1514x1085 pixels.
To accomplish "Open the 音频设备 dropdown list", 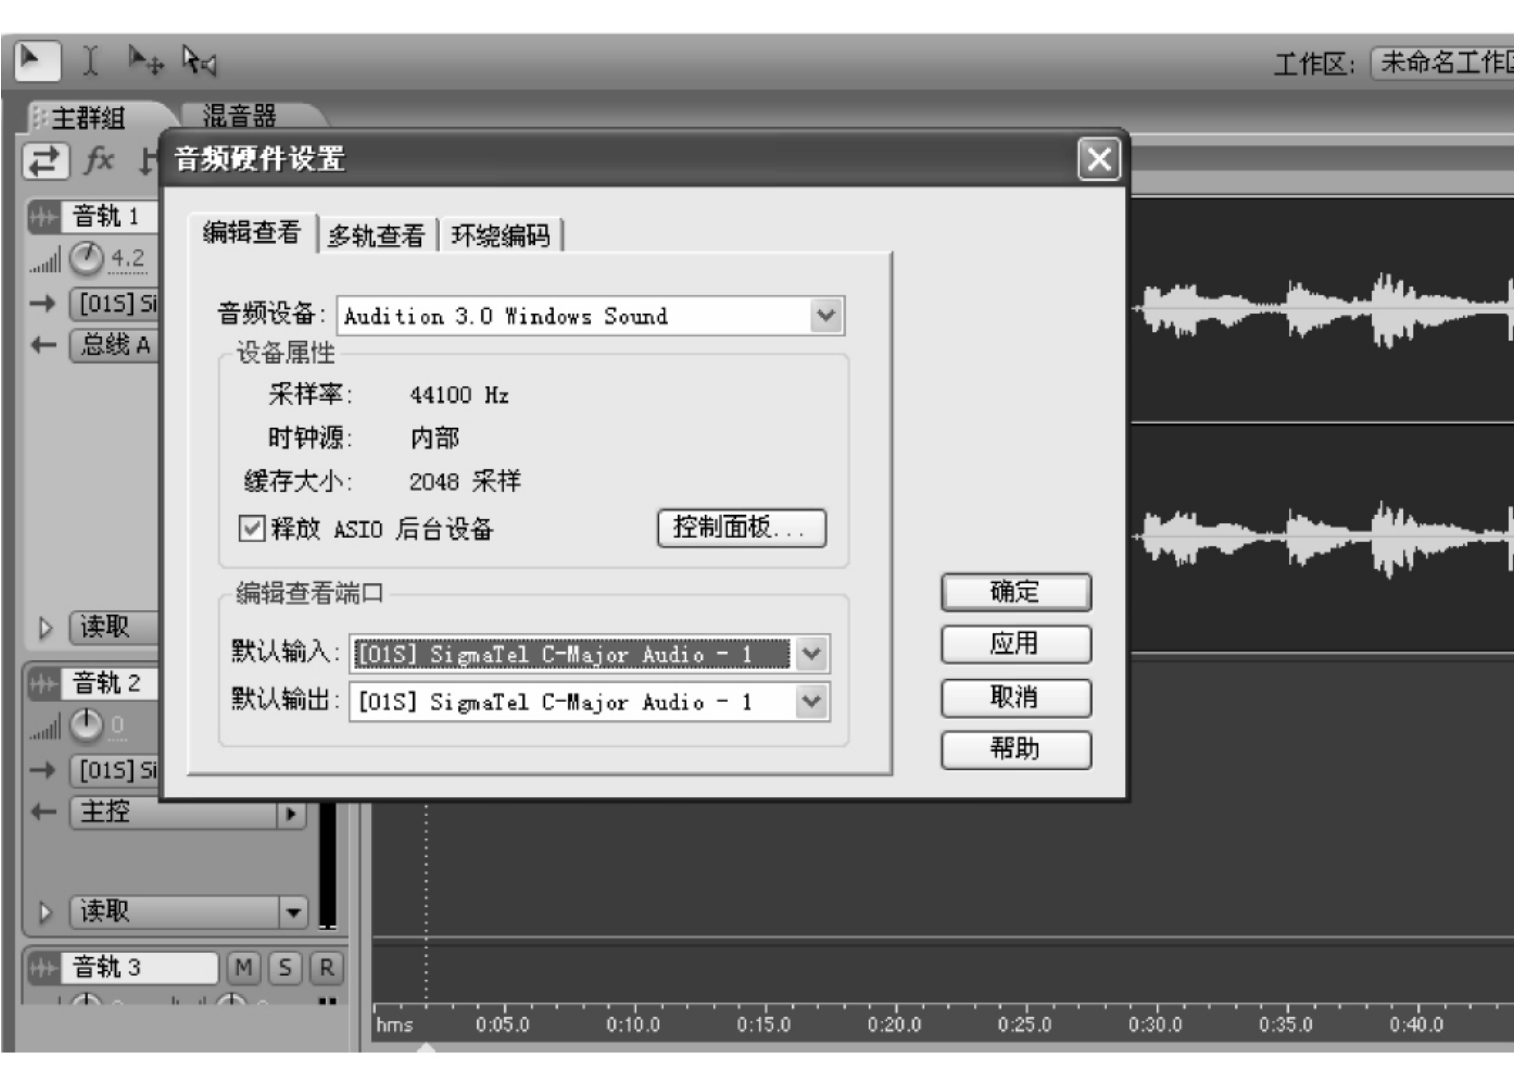I will point(826,316).
